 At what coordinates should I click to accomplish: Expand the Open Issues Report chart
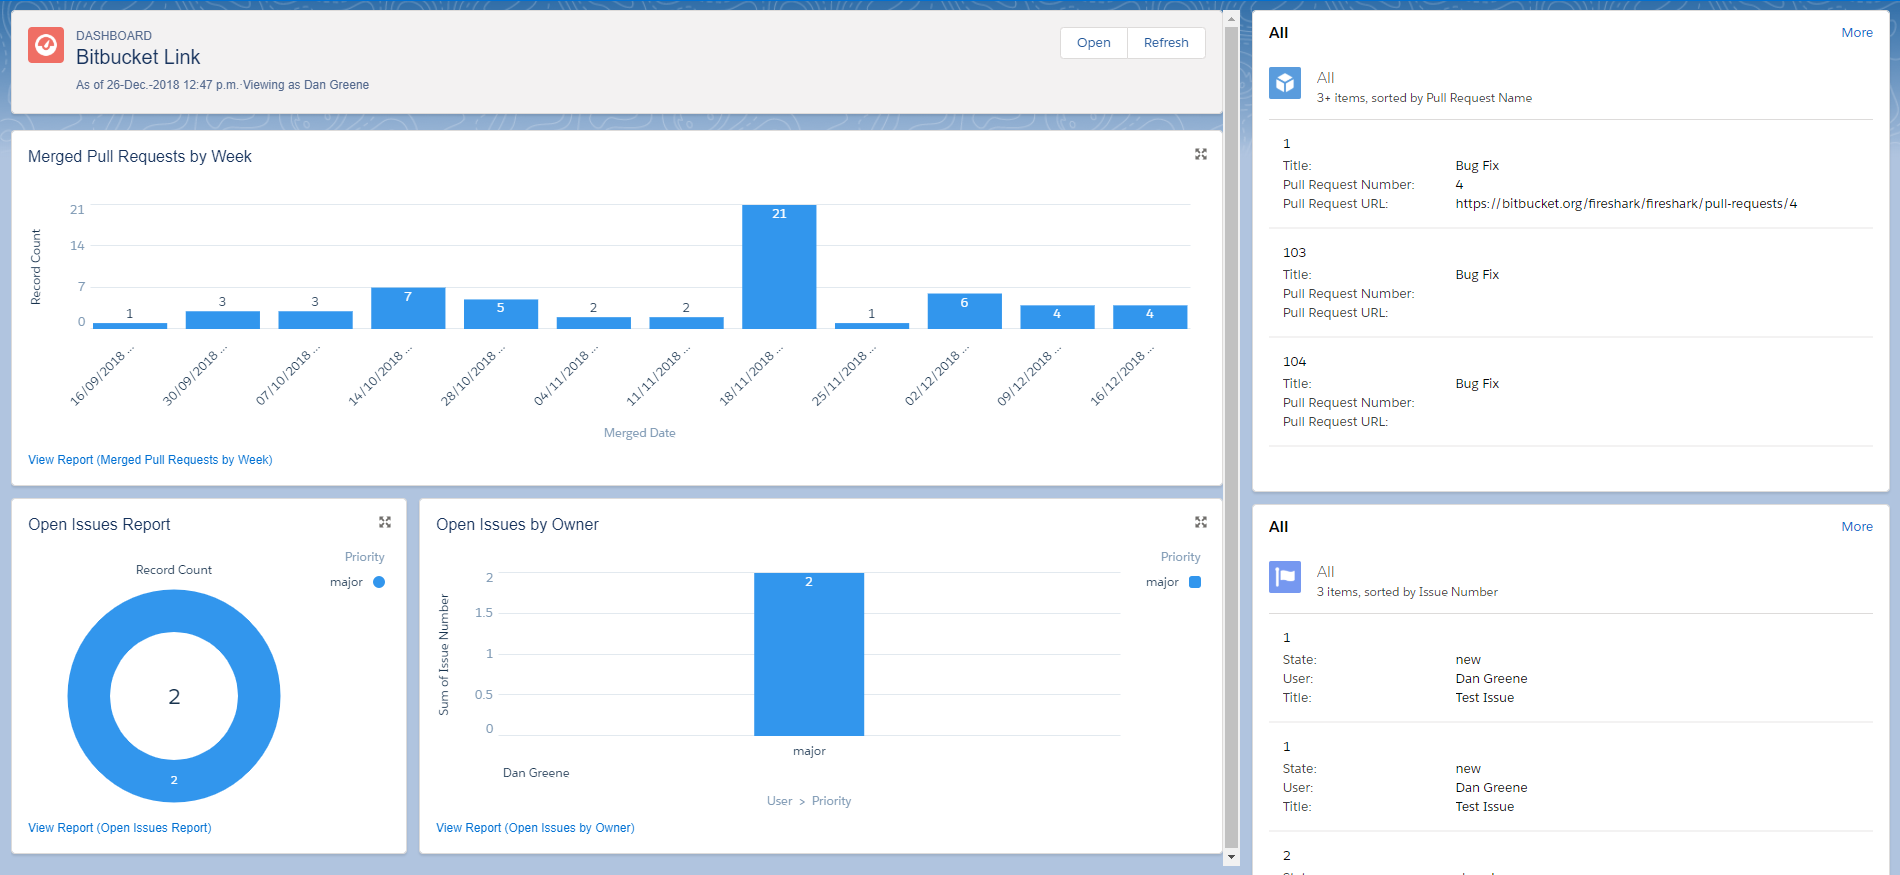coord(385,522)
